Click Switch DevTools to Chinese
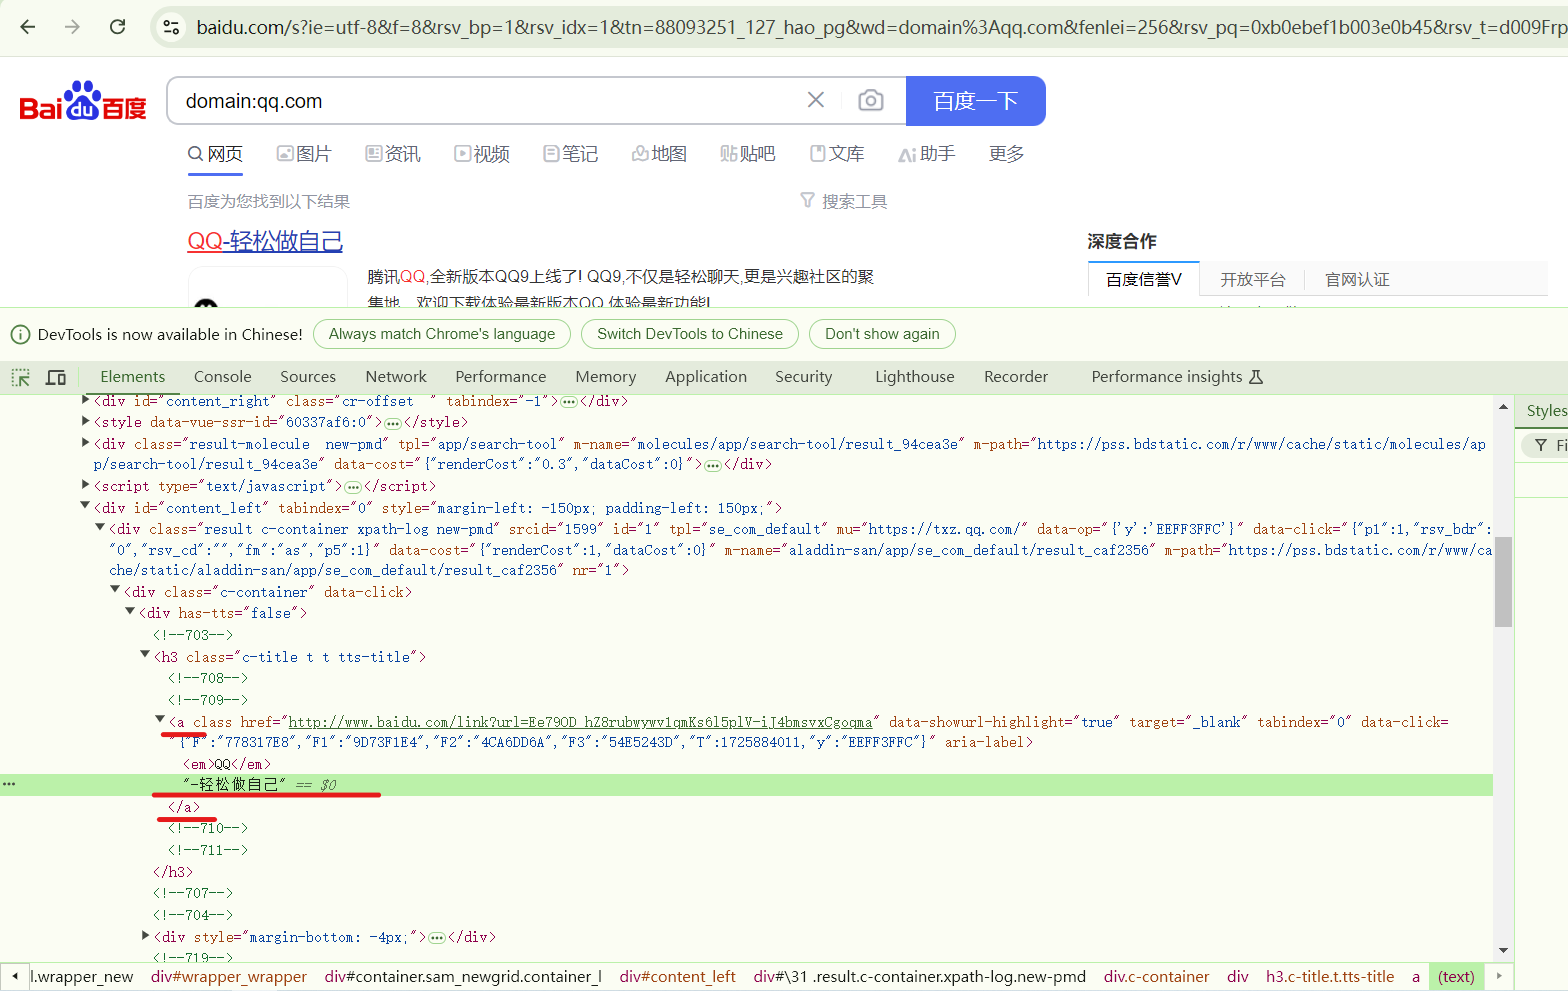Screen dimensions: 1568x991 click(690, 334)
